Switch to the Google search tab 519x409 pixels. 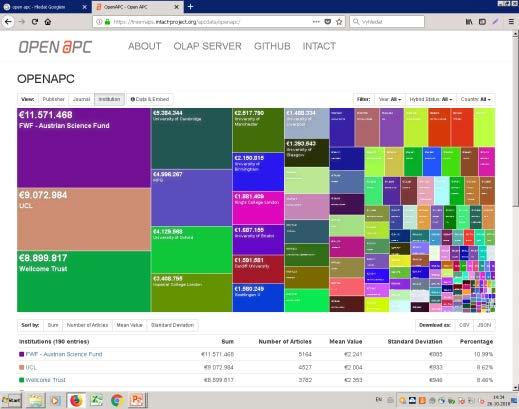pos(46,7)
